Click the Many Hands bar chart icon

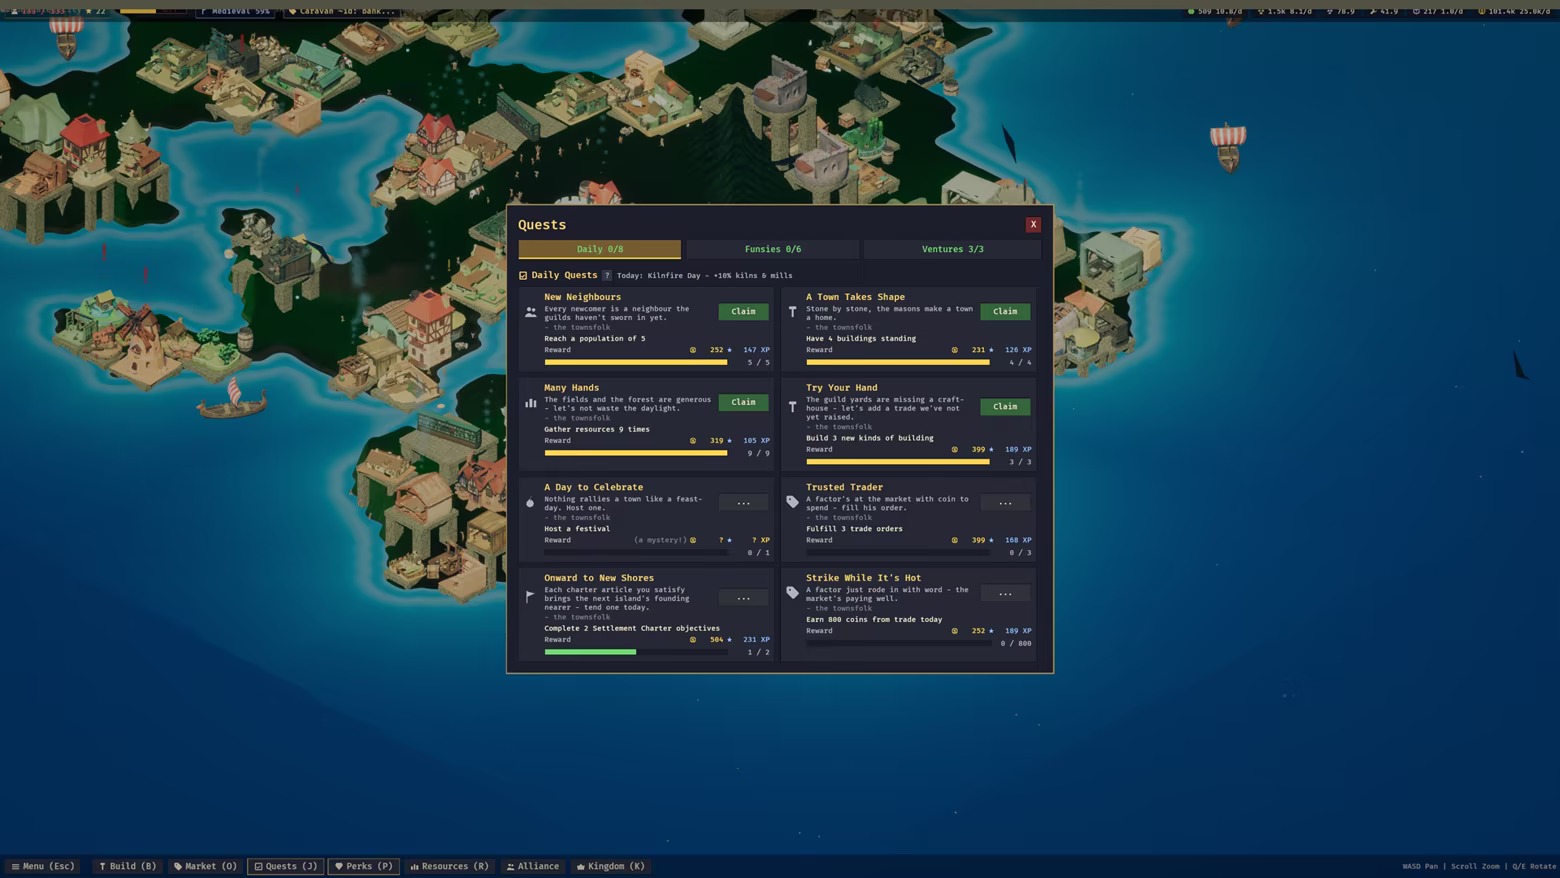coord(531,403)
